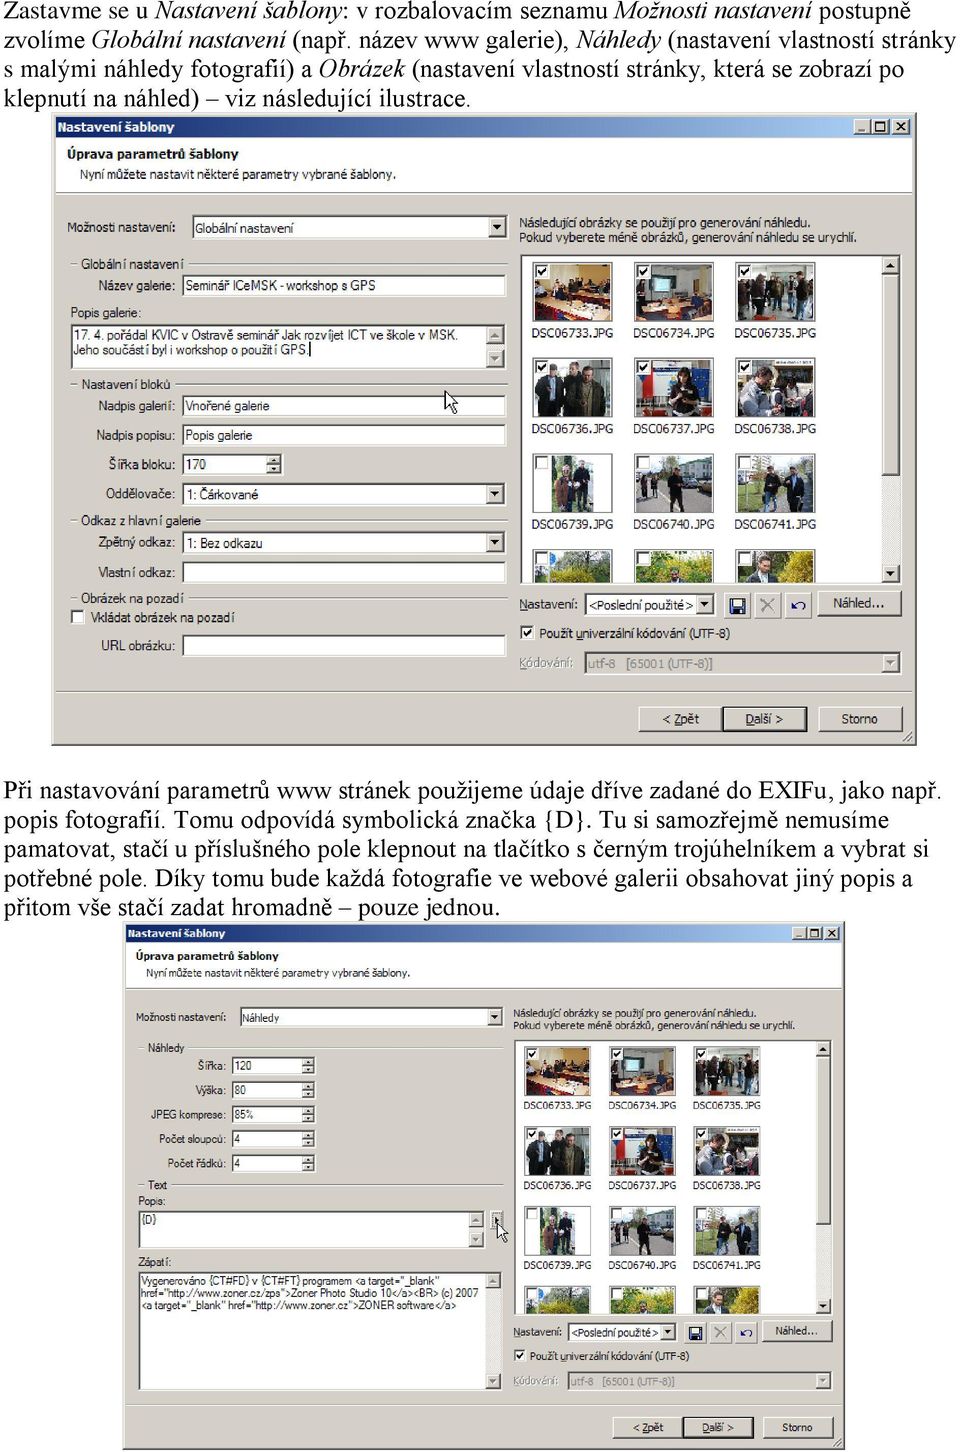
Task: Undo arrow icon in Globální nastavení dialog
Action: [797, 605]
